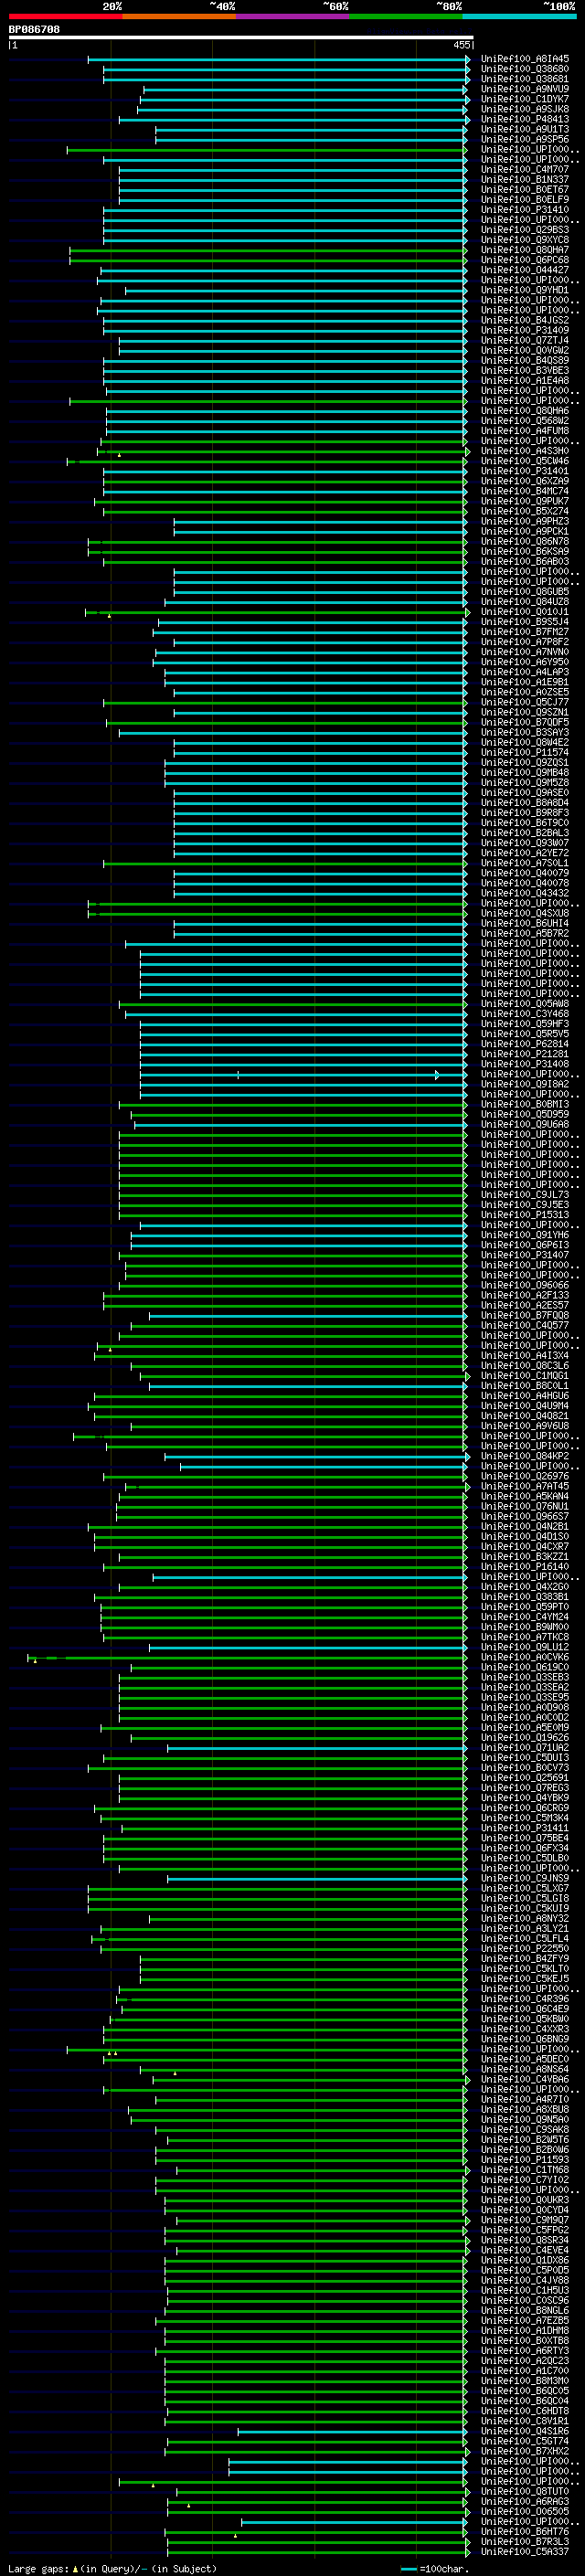Click the query end position 455

[461, 45]
